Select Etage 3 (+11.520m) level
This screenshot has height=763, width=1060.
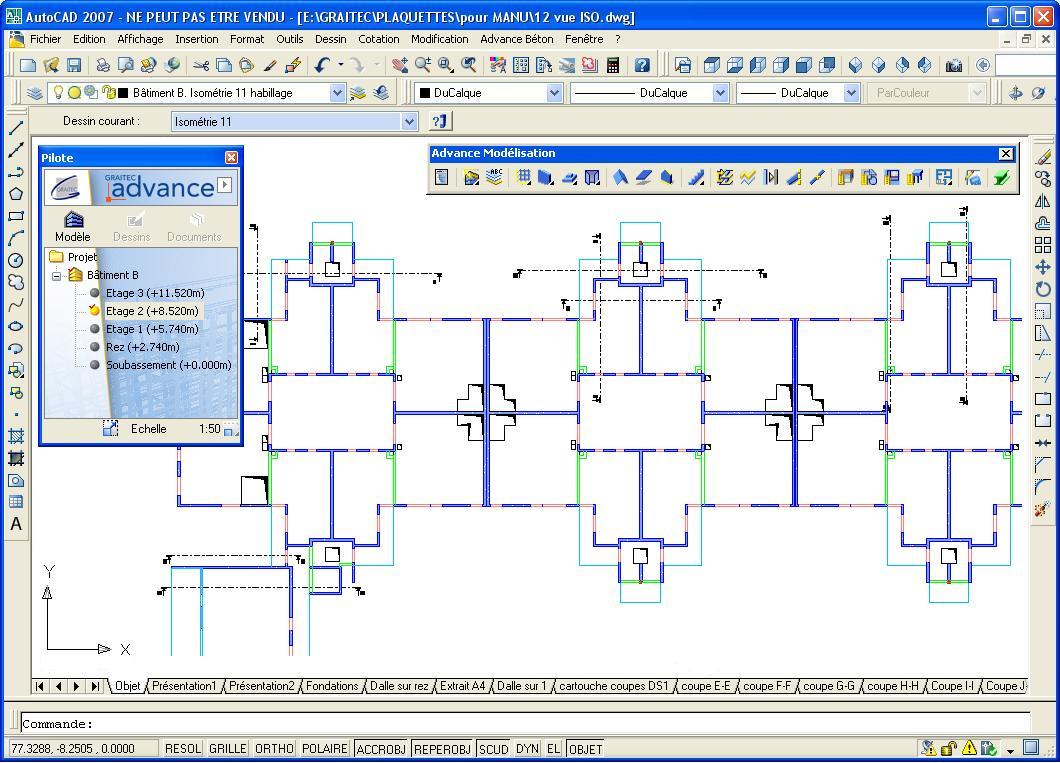coord(155,293)
